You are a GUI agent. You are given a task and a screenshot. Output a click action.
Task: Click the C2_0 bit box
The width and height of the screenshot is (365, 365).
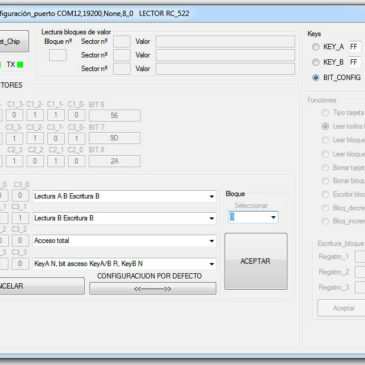[76, 161]
